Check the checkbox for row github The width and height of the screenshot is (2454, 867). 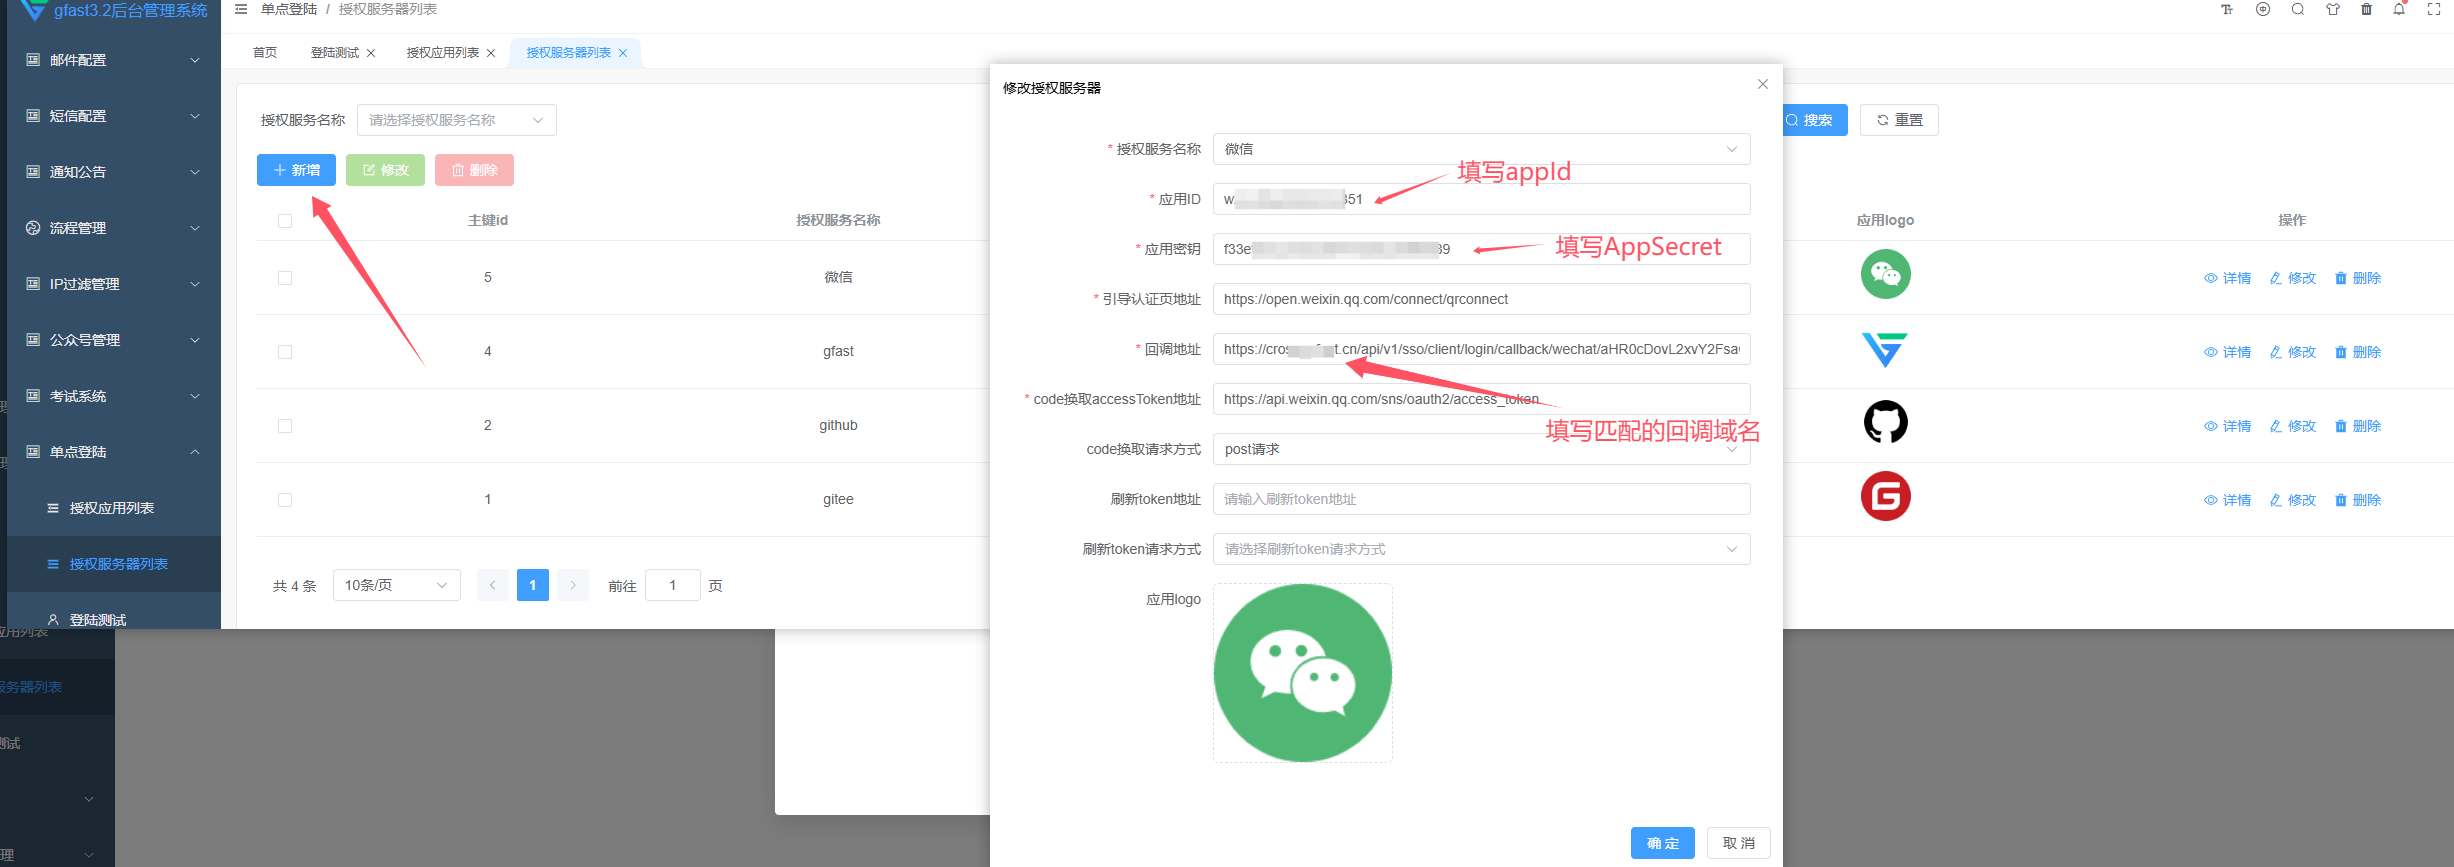(285, 426)
